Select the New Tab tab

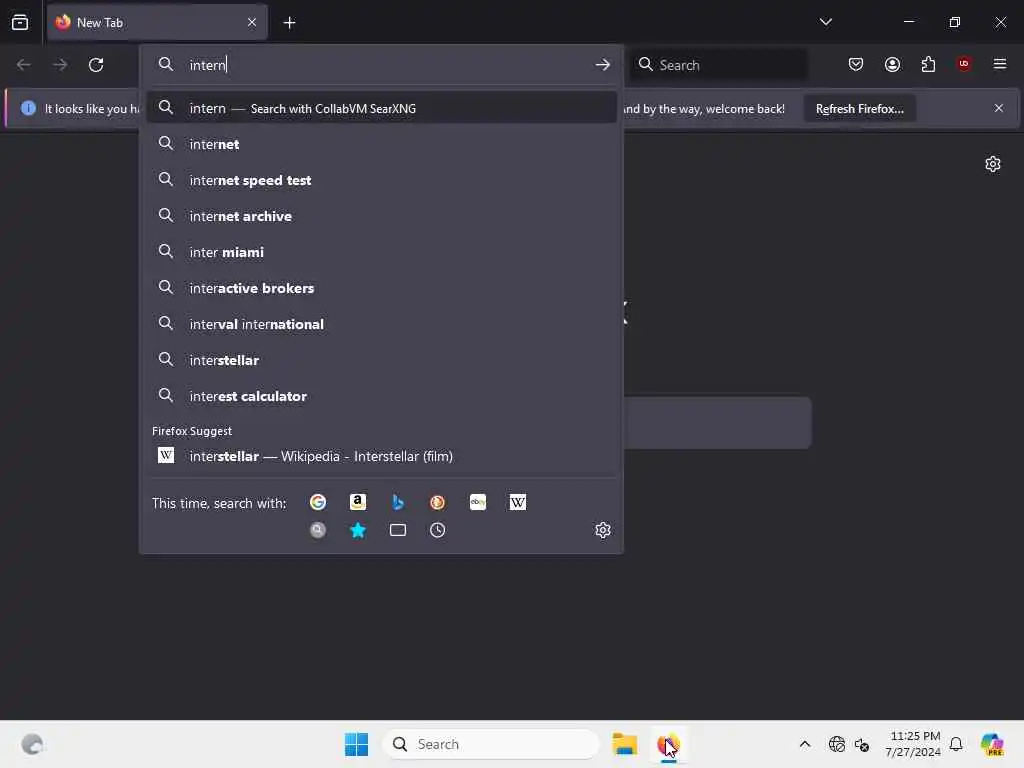(x=157, y=22)
